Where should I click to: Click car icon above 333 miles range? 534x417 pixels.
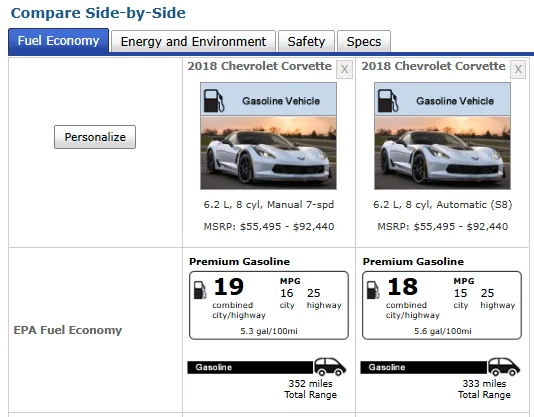point(504,367)
